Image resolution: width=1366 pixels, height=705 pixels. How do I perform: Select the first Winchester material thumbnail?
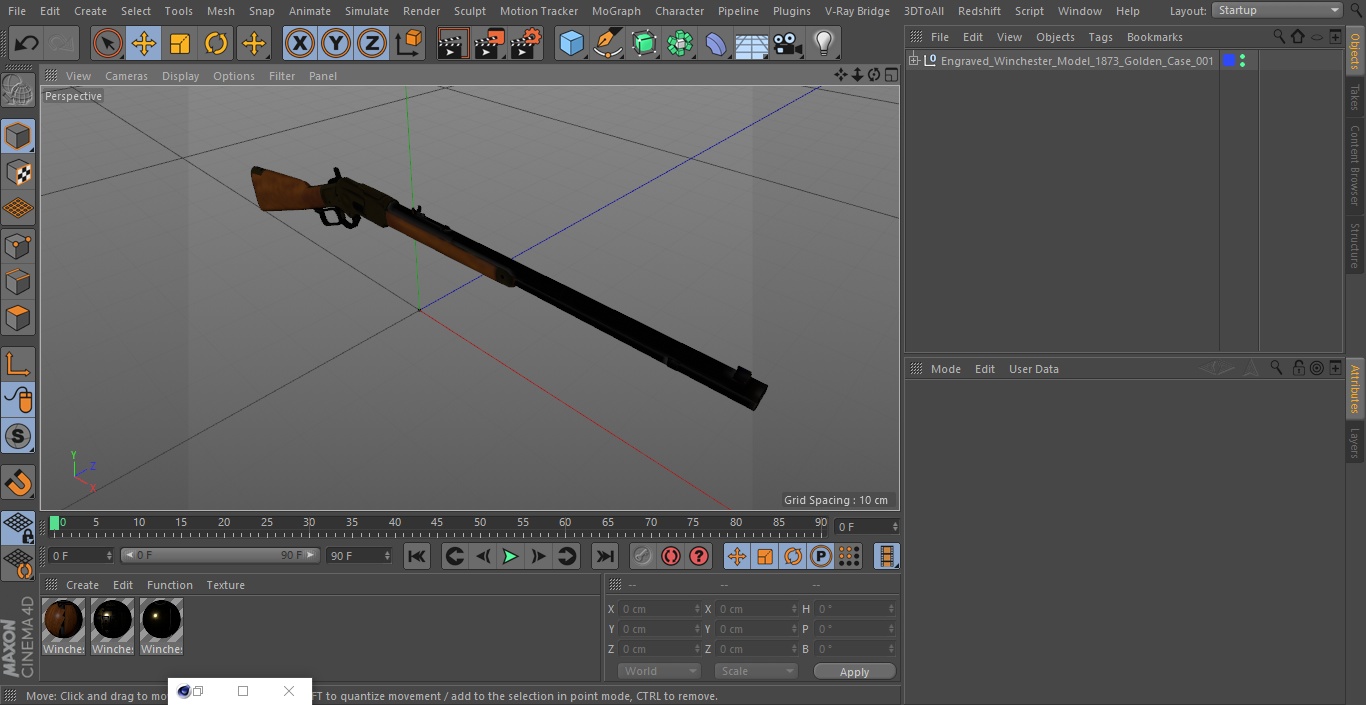click(x=64, y=627)
